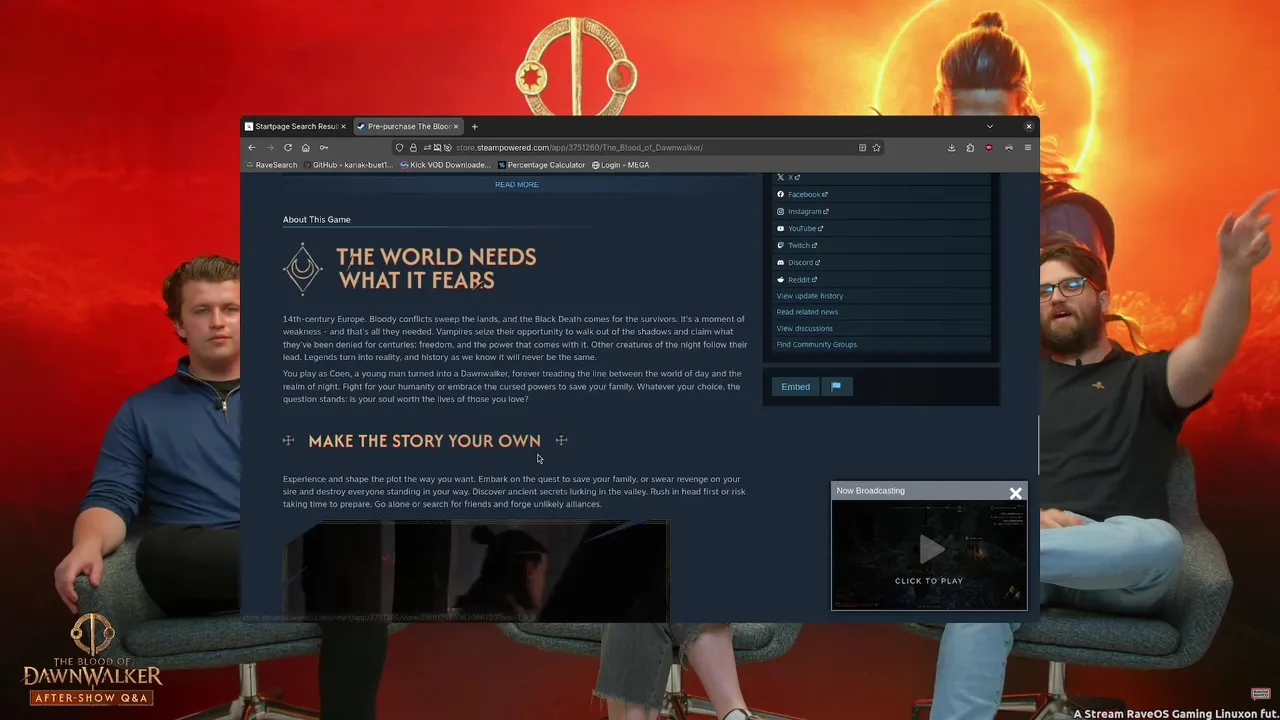Click the game video thumbnail below story text
Screen dimensions: 1280x720
(476, 571)
